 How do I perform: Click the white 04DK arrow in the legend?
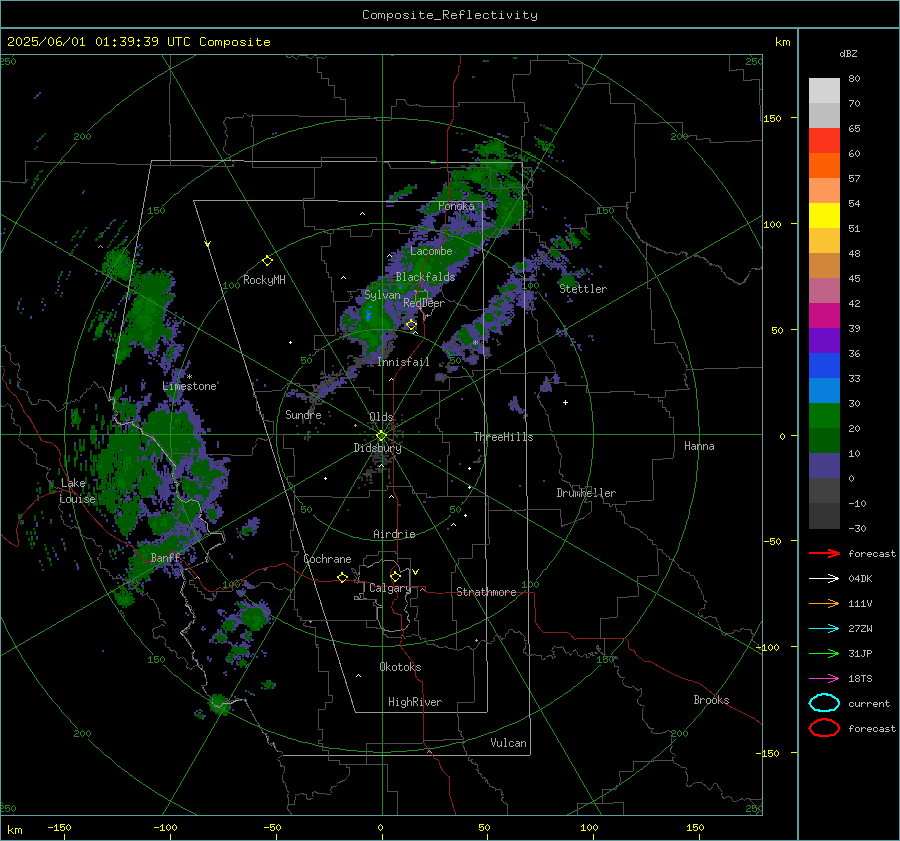(824, 578)
